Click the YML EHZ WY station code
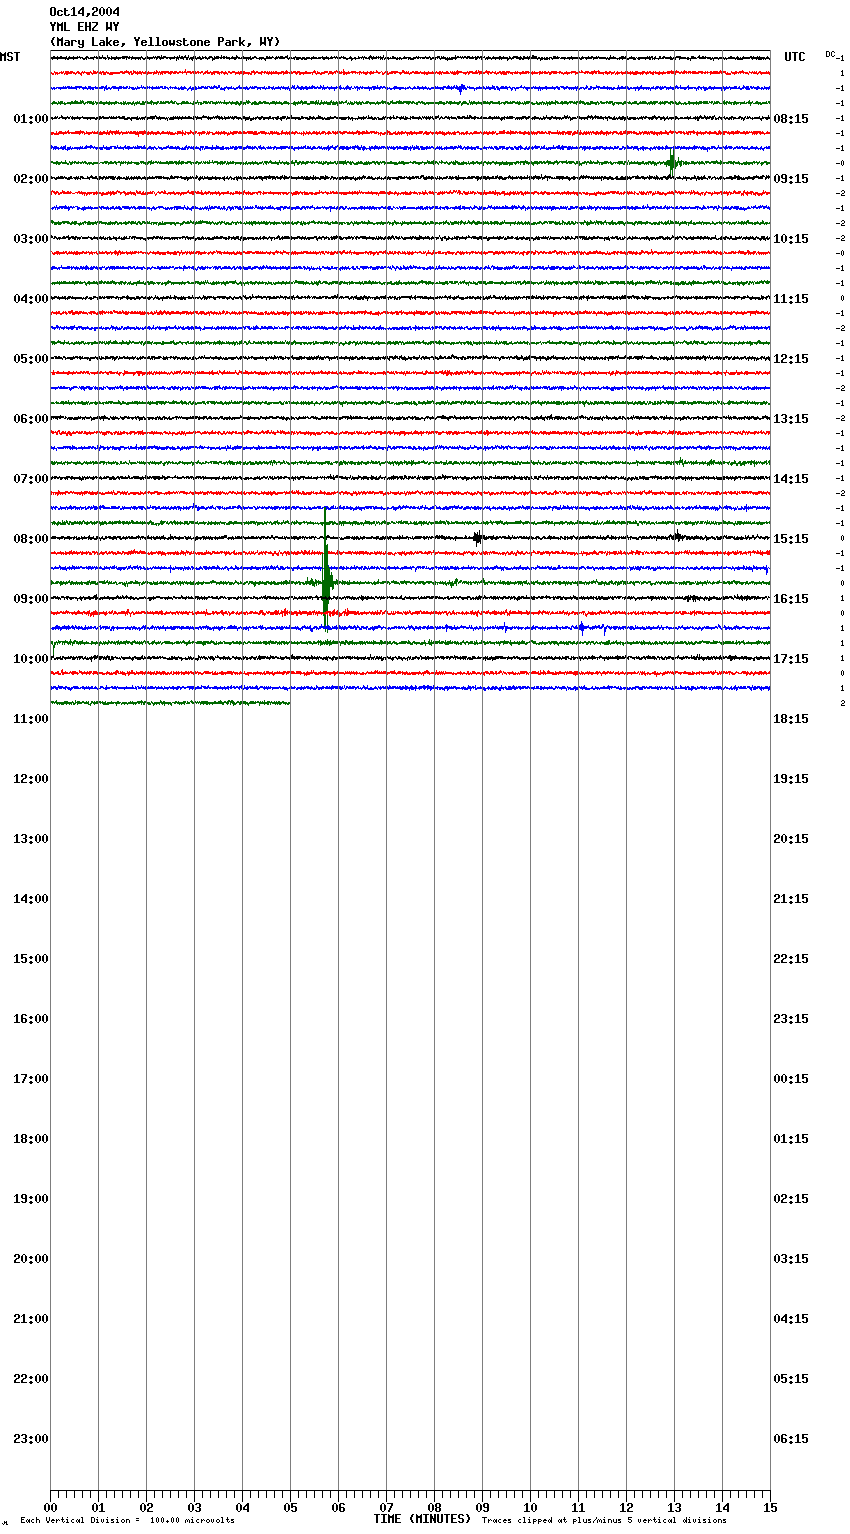The width and height of the screenshot is (850, 1534). tap(84, 27)
